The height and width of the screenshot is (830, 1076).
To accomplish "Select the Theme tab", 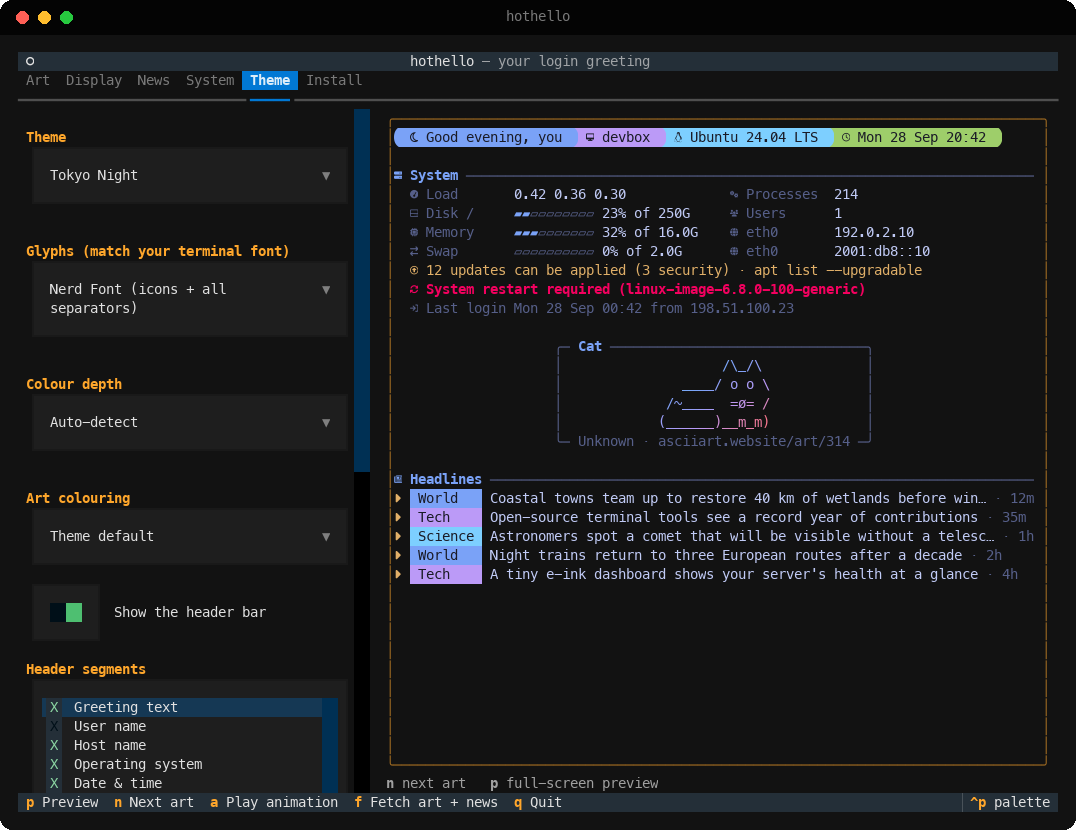I will click(270, 80).
